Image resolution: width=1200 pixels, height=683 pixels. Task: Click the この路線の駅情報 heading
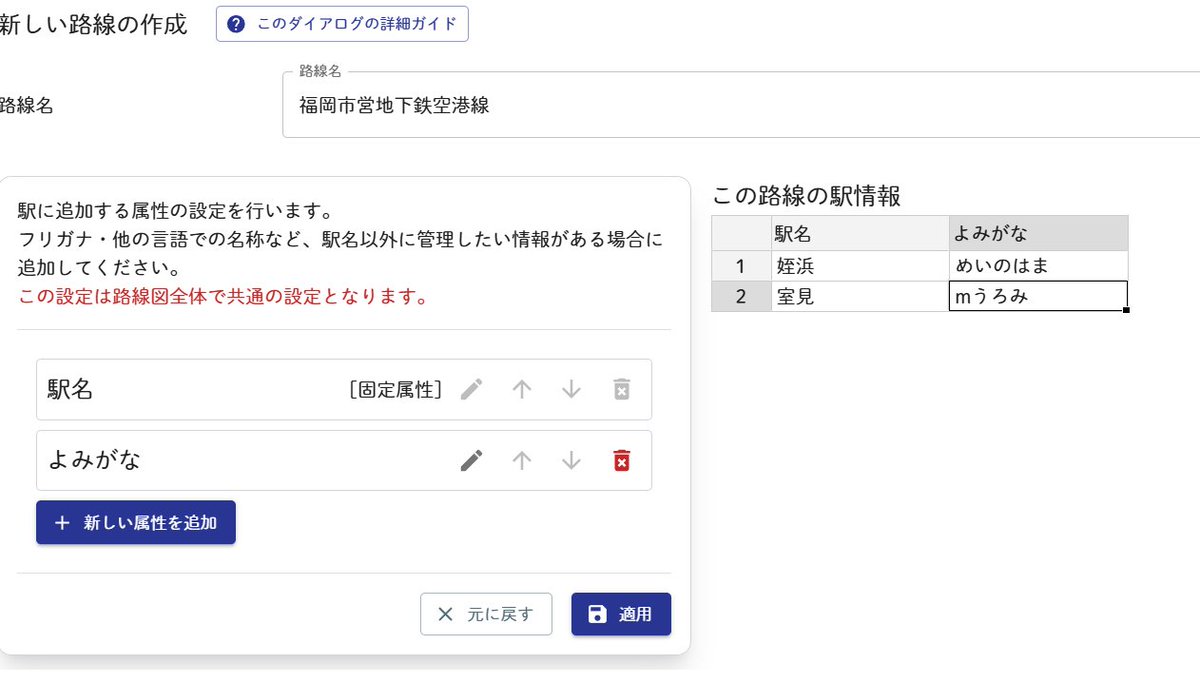pyautogui.click(x=807, y=196)
